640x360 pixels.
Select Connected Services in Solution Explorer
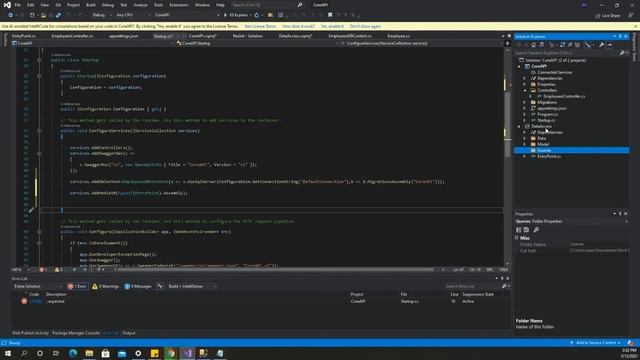tap(555, 72)
